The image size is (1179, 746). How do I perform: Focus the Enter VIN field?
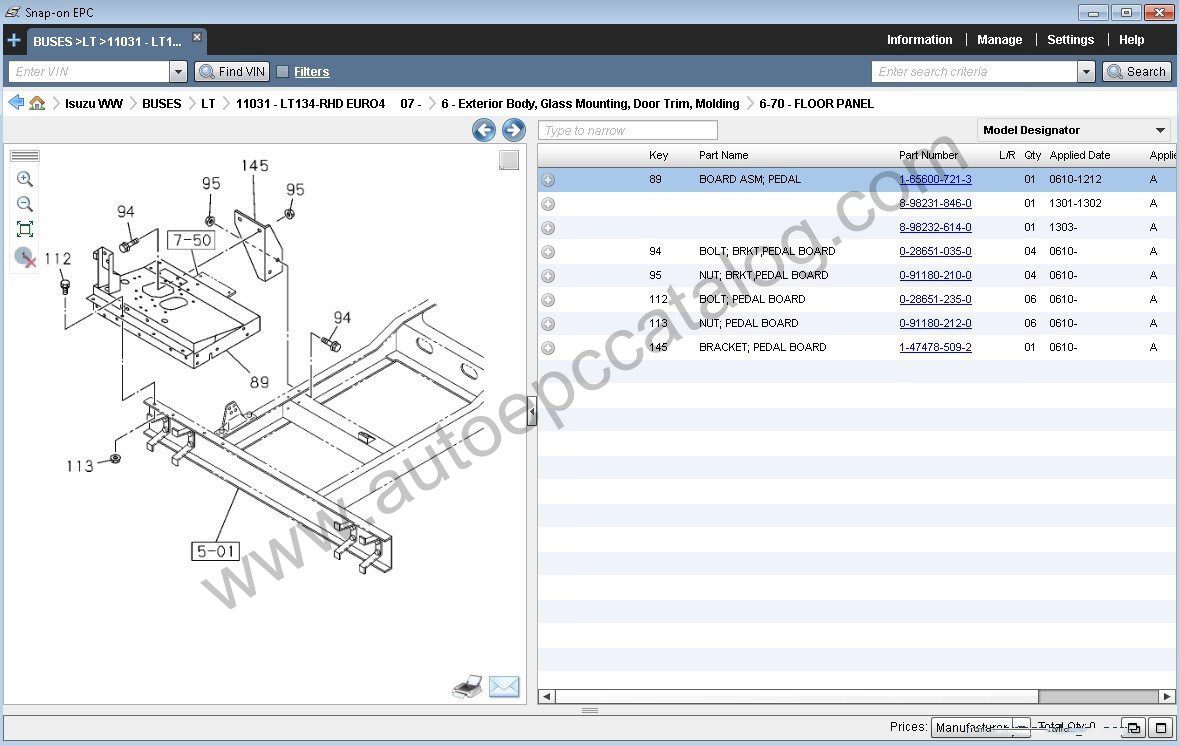(x=89, y=71)
